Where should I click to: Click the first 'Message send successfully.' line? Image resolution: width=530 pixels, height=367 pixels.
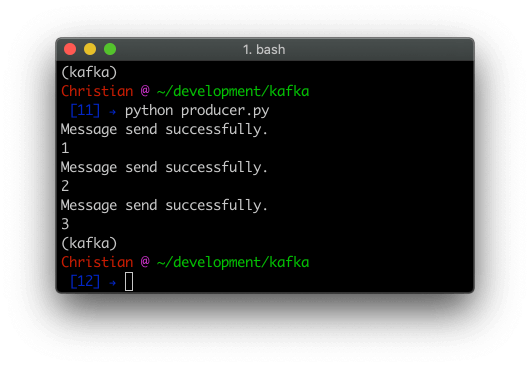(164, 129)
